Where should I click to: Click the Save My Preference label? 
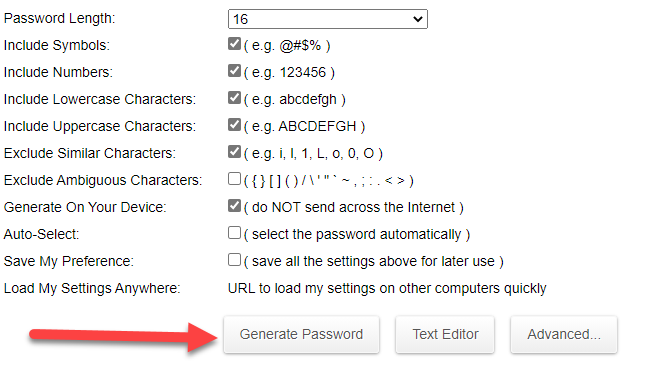[68, 261]
